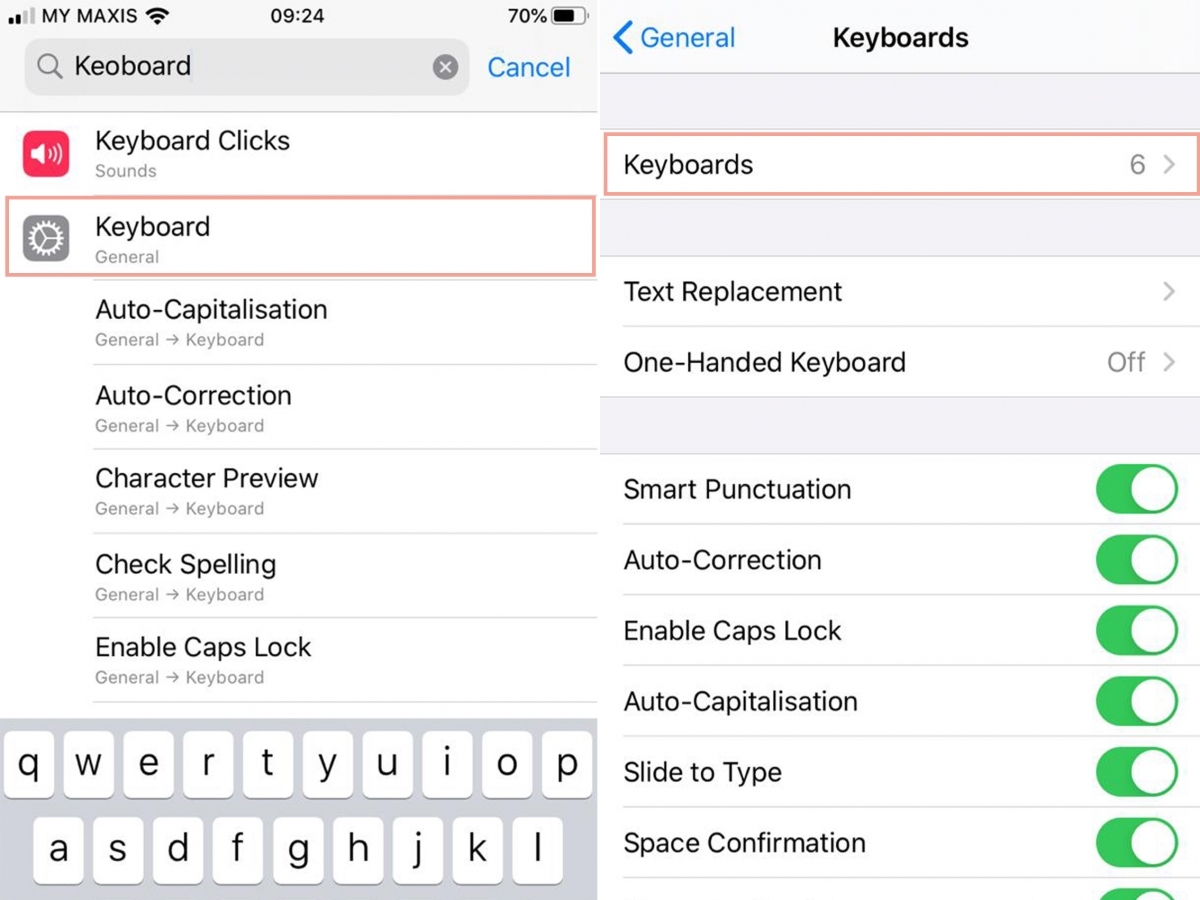Select the Check Spelling search result

(x=300, y=577)
